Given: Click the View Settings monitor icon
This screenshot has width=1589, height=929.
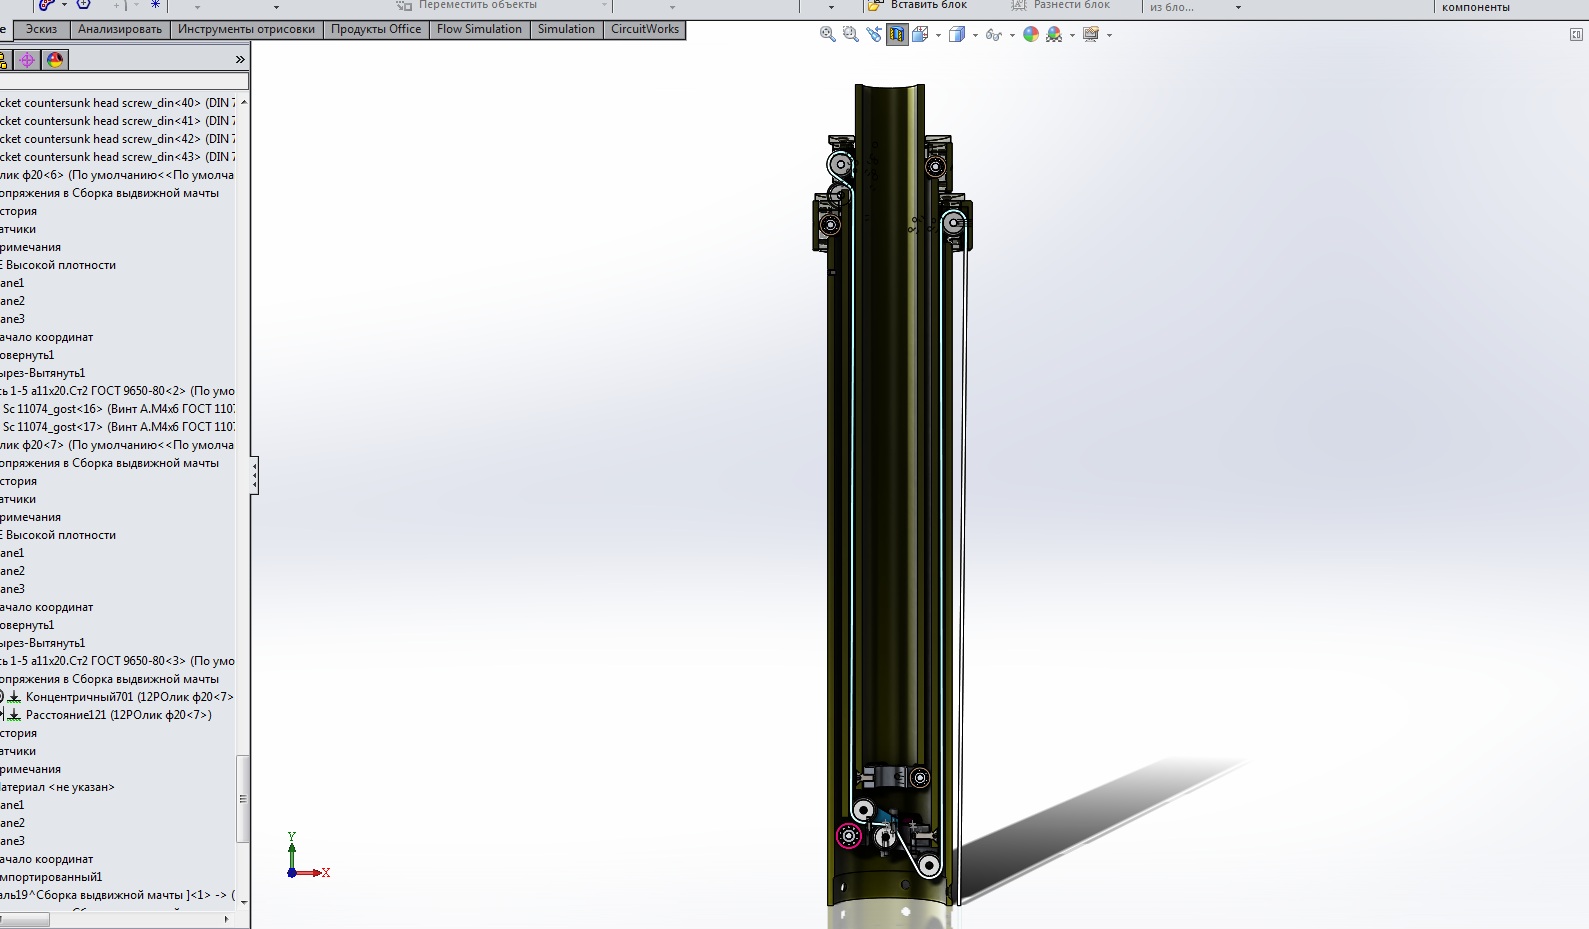Looking at the screenshot, I should (1091, 34).
